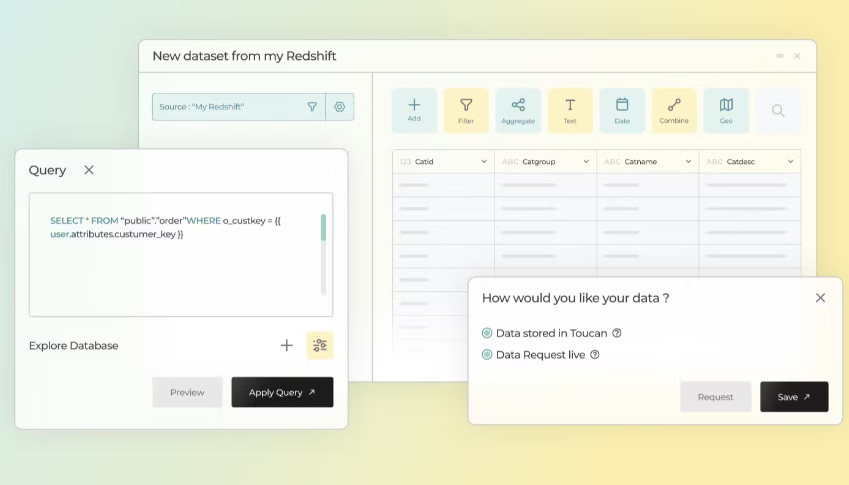Select the Data Request live option
Viewport: 849px width, 485px height.
tap(487, 354)
